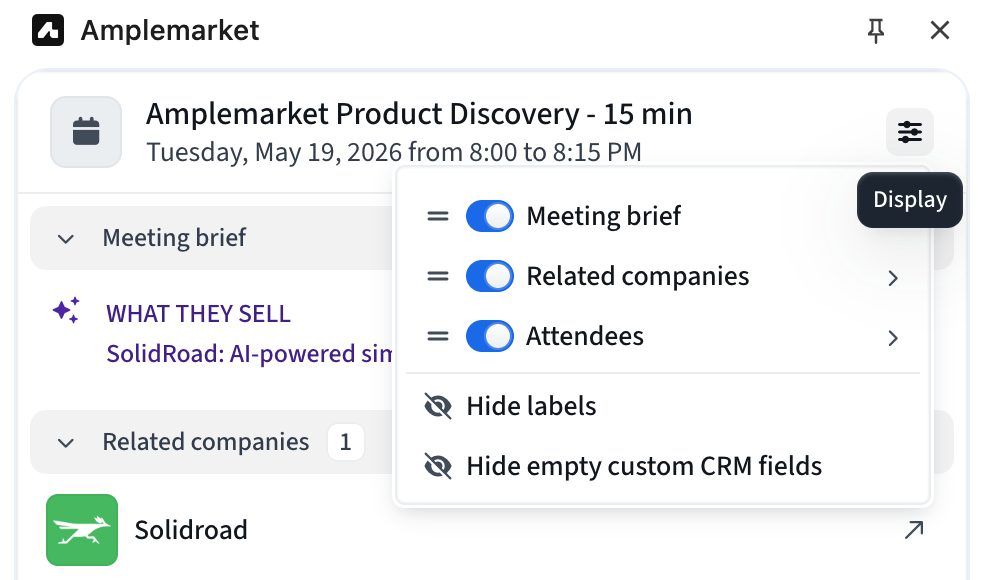Open the Display settings sliders icon
Screen dimensions: 984x580
tap(909, 132)
